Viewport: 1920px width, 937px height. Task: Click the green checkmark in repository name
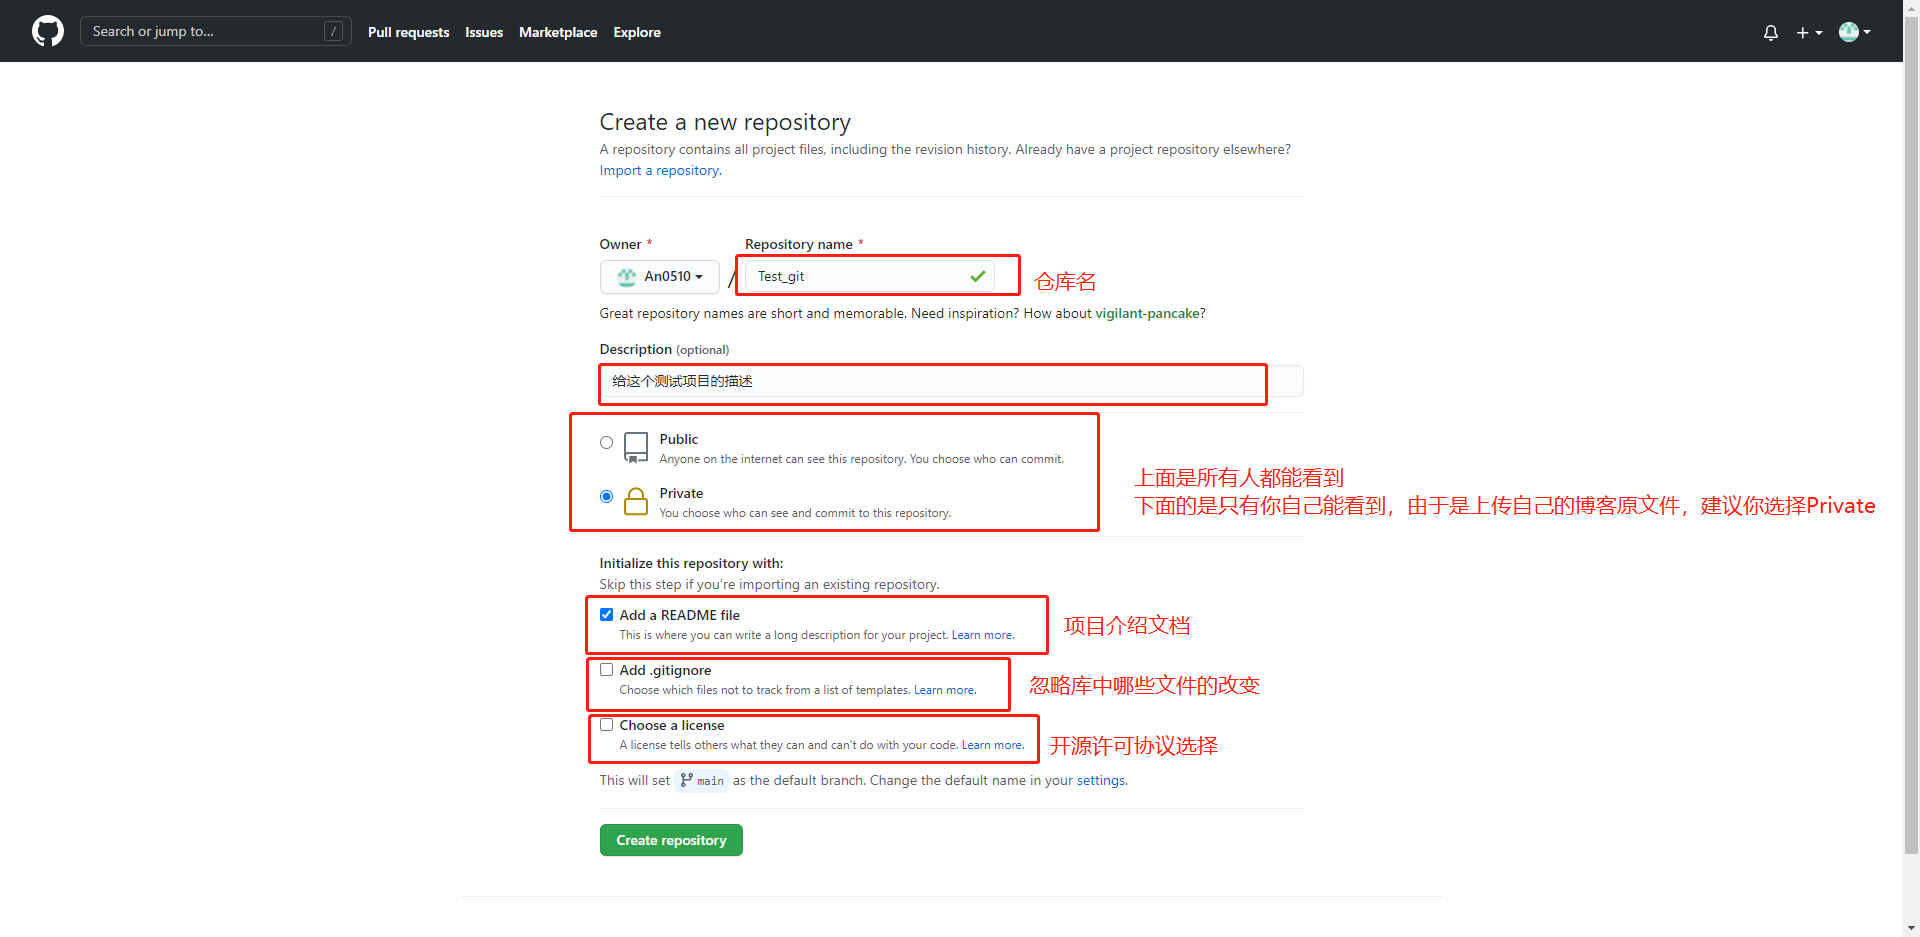pos(977,276)
